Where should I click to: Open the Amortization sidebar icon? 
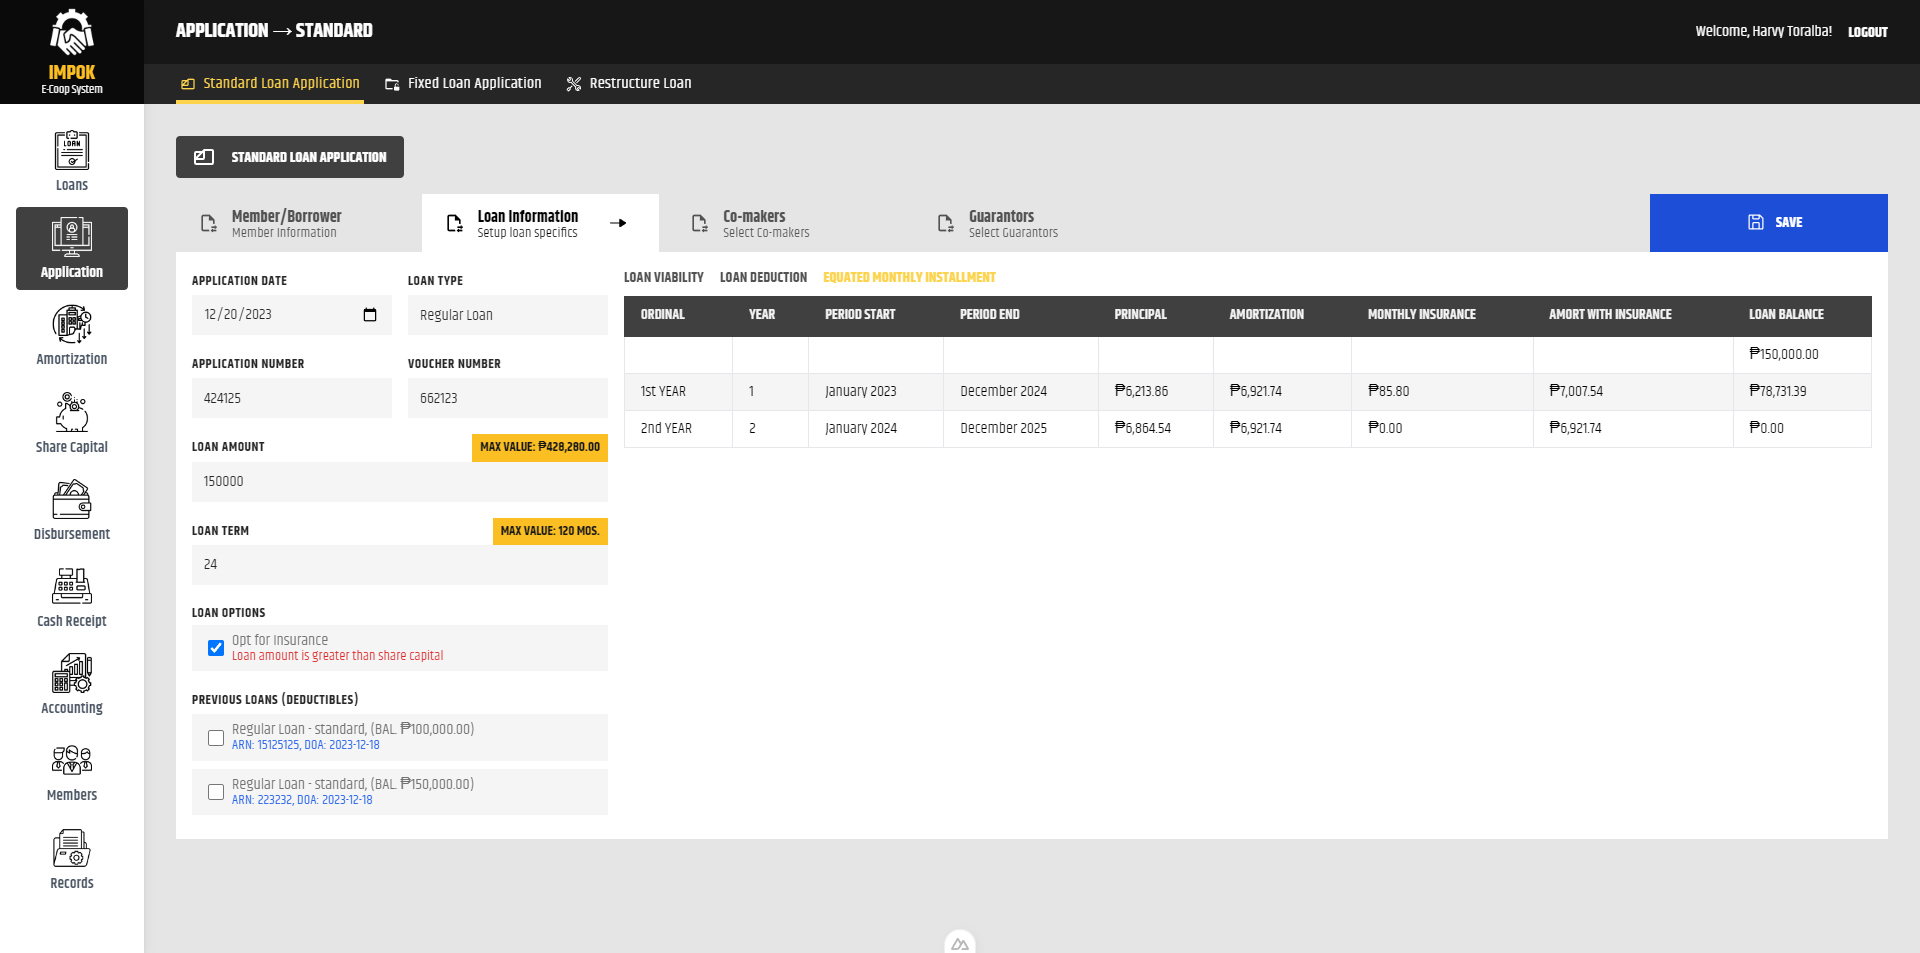coord(71,335)
